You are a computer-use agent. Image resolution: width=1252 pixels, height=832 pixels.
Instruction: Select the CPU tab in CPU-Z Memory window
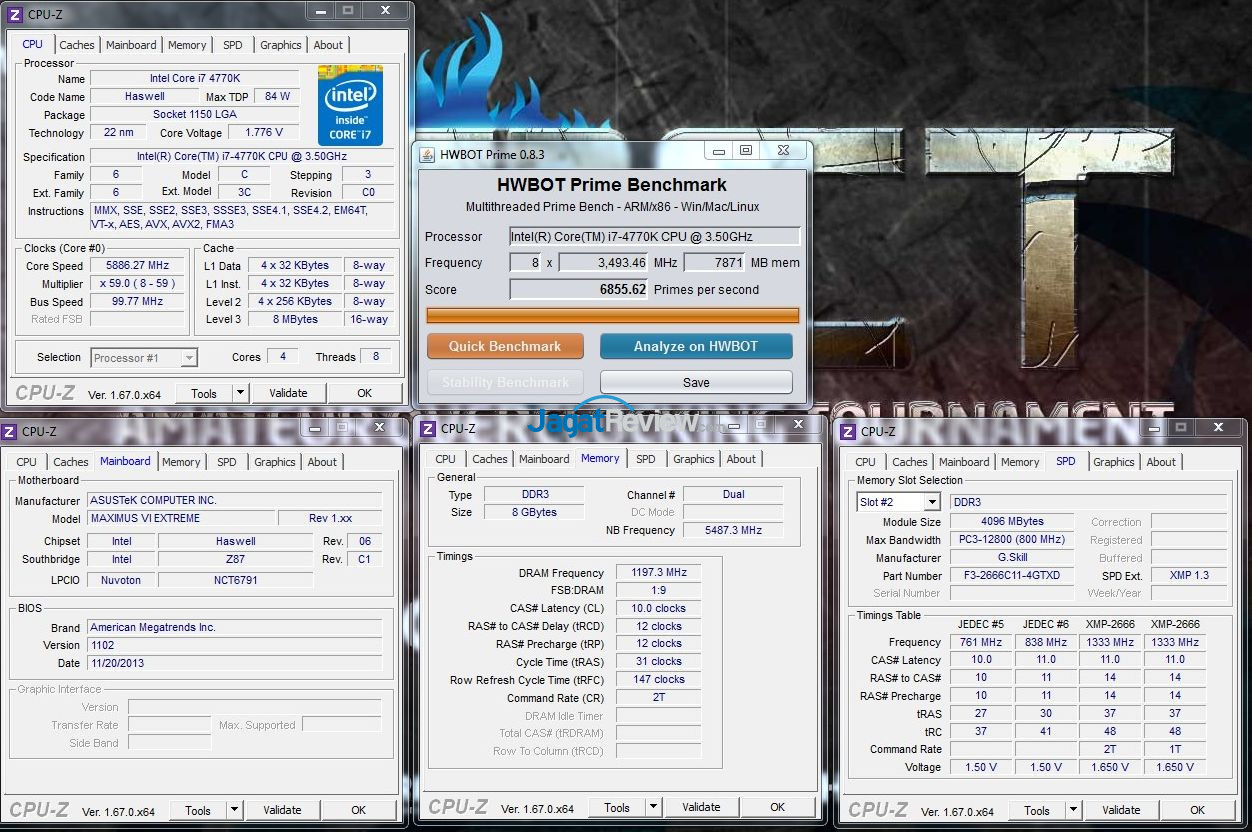tap(446, 459)
